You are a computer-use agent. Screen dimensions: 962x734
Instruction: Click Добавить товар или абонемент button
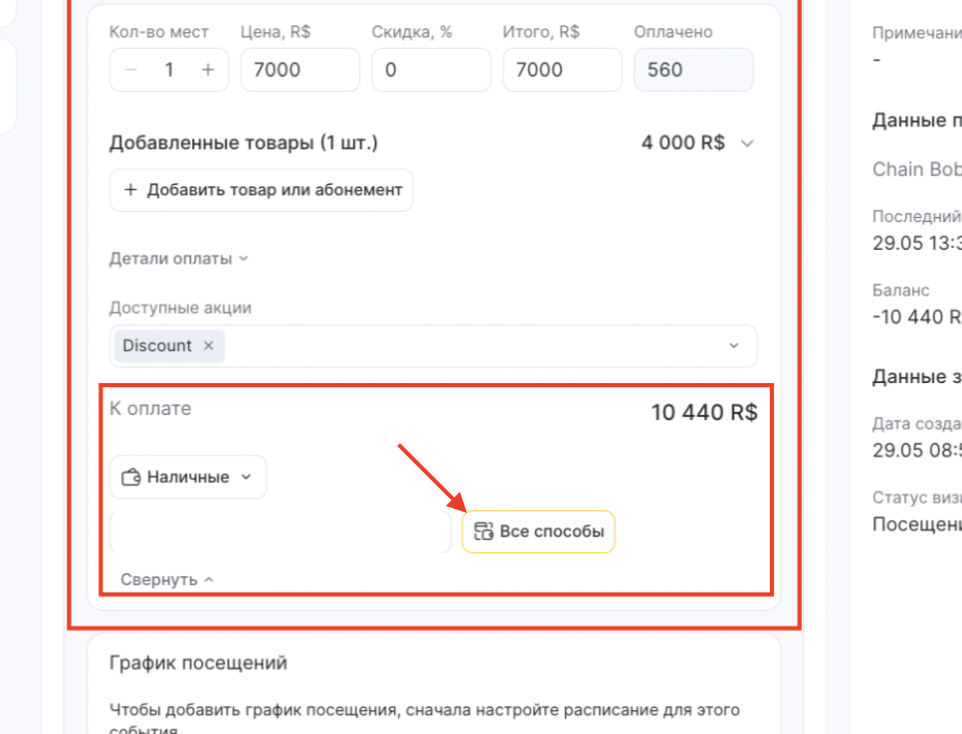(x=261, y=190)
